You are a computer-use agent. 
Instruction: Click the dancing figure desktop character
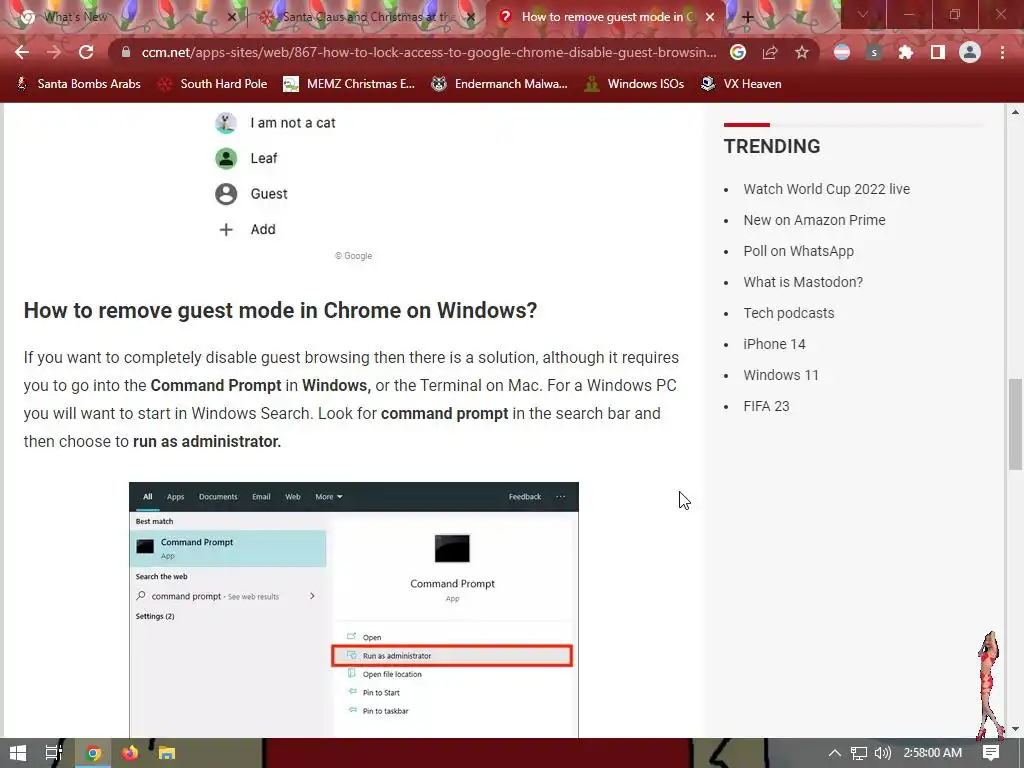[x=990, y=684]
